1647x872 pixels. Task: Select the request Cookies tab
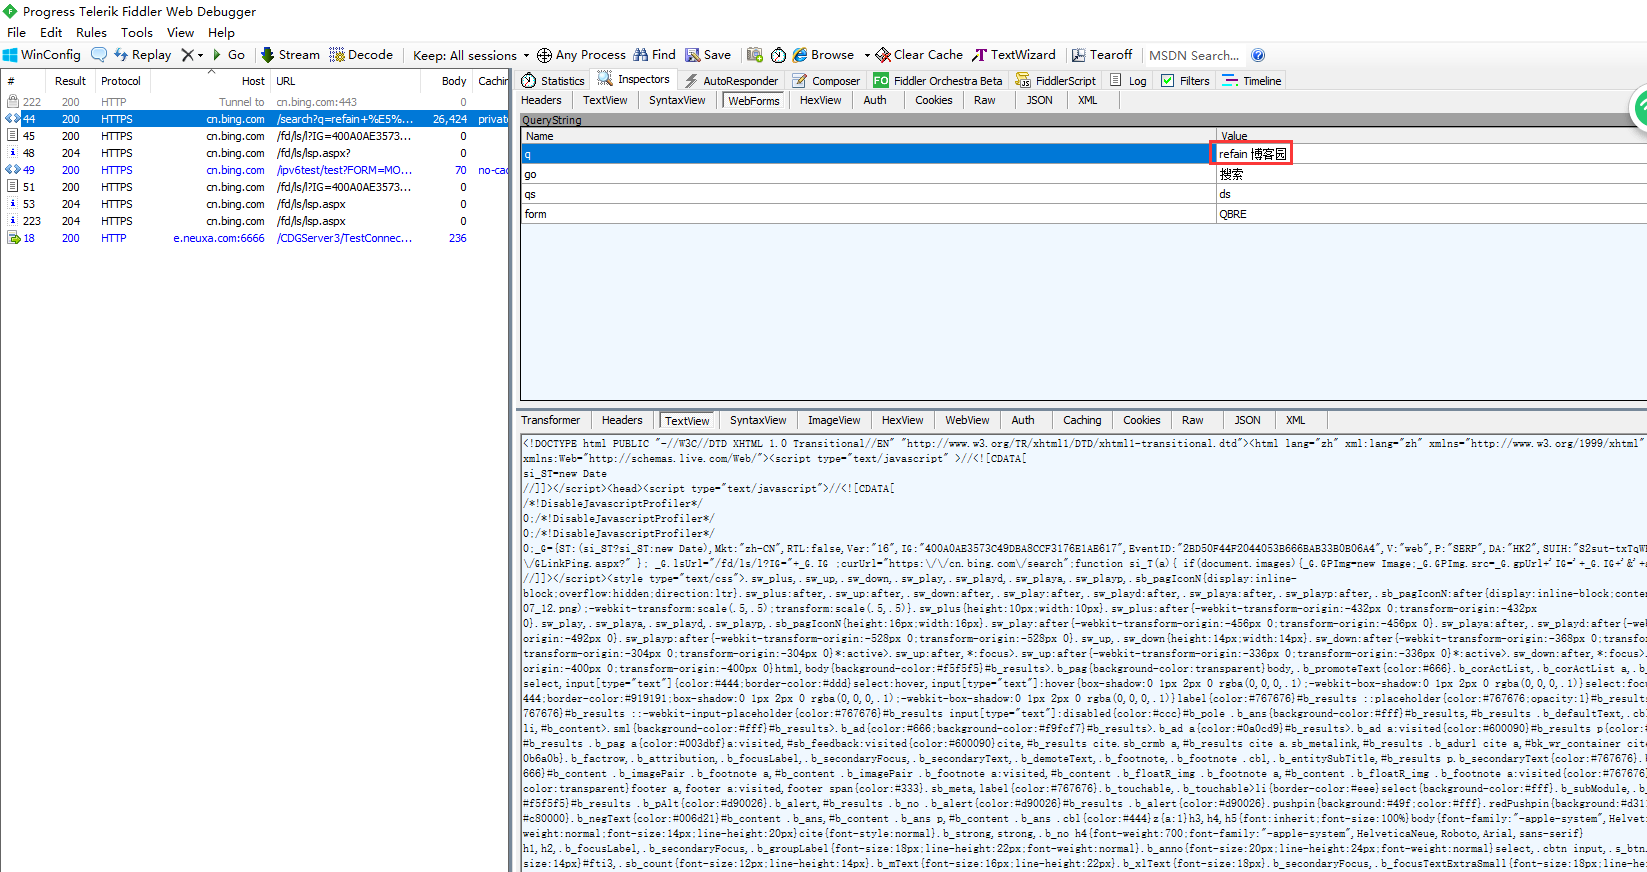(933, 100)
